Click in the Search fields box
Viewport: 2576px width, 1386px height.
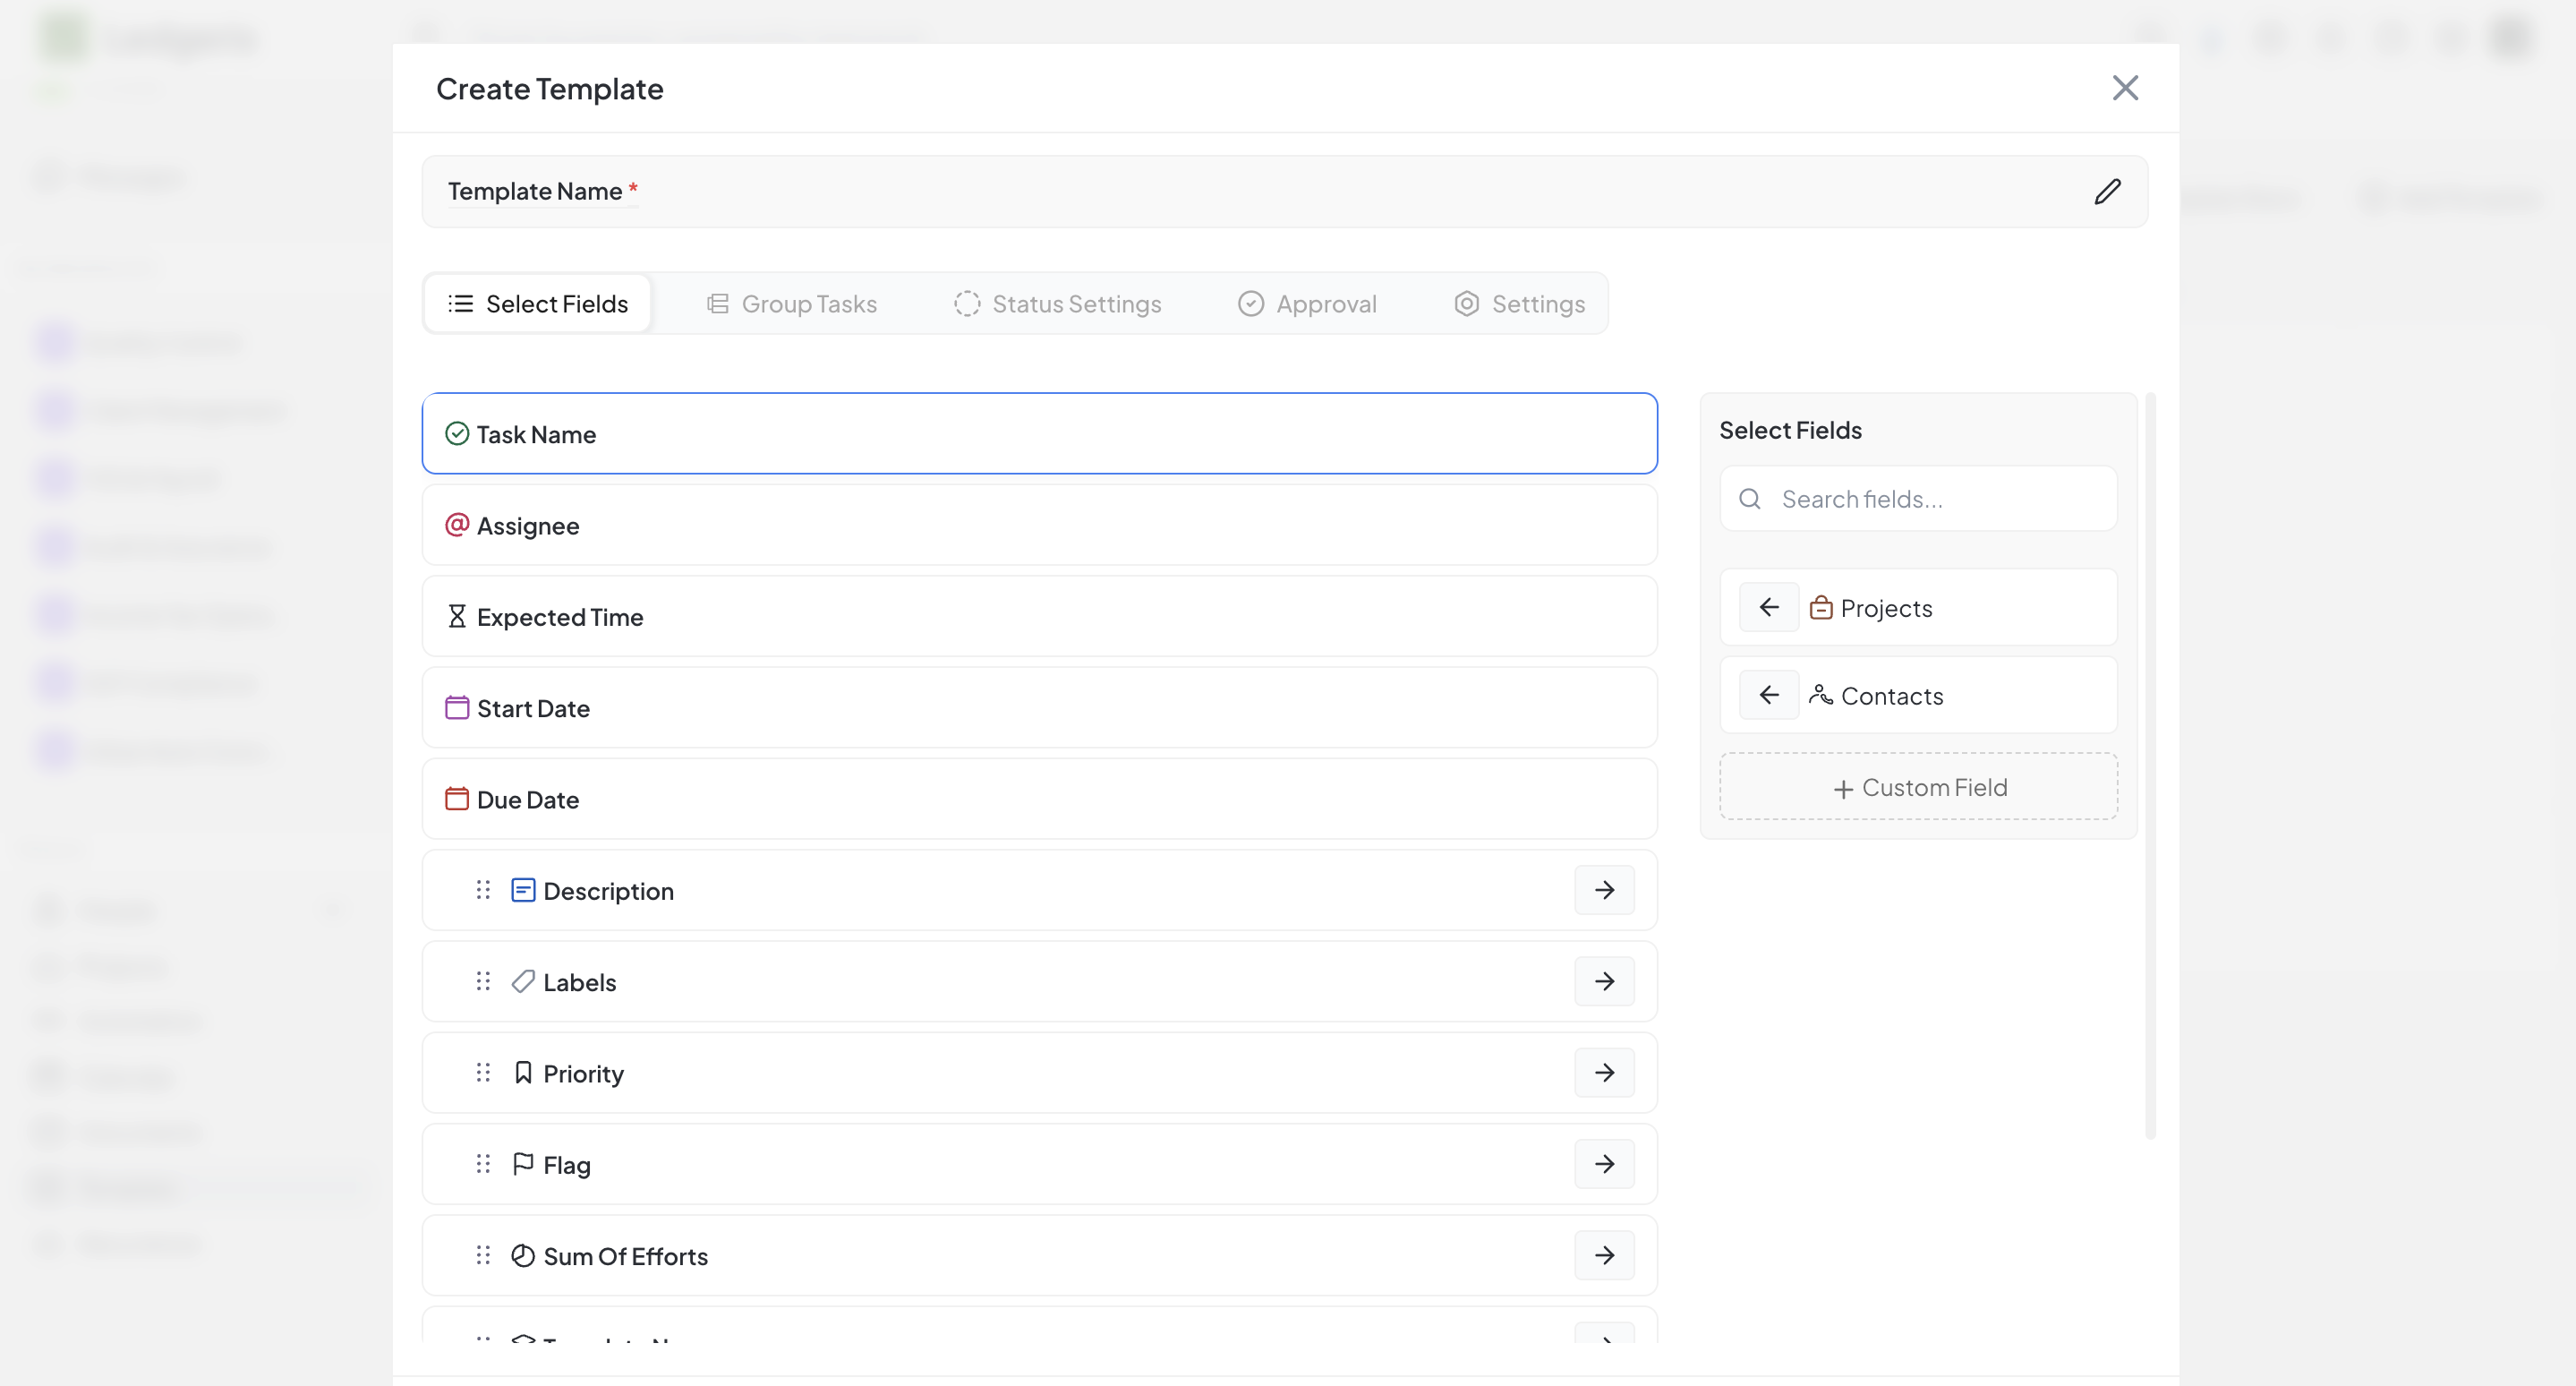(x=1930, y=499)
